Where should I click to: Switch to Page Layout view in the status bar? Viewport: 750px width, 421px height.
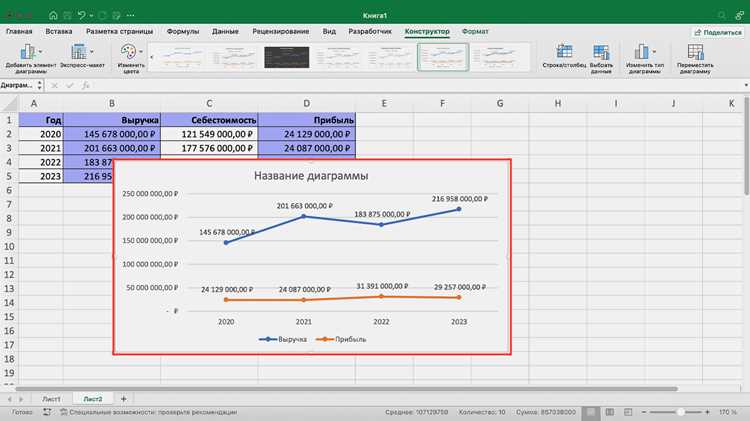coord(609,412)
